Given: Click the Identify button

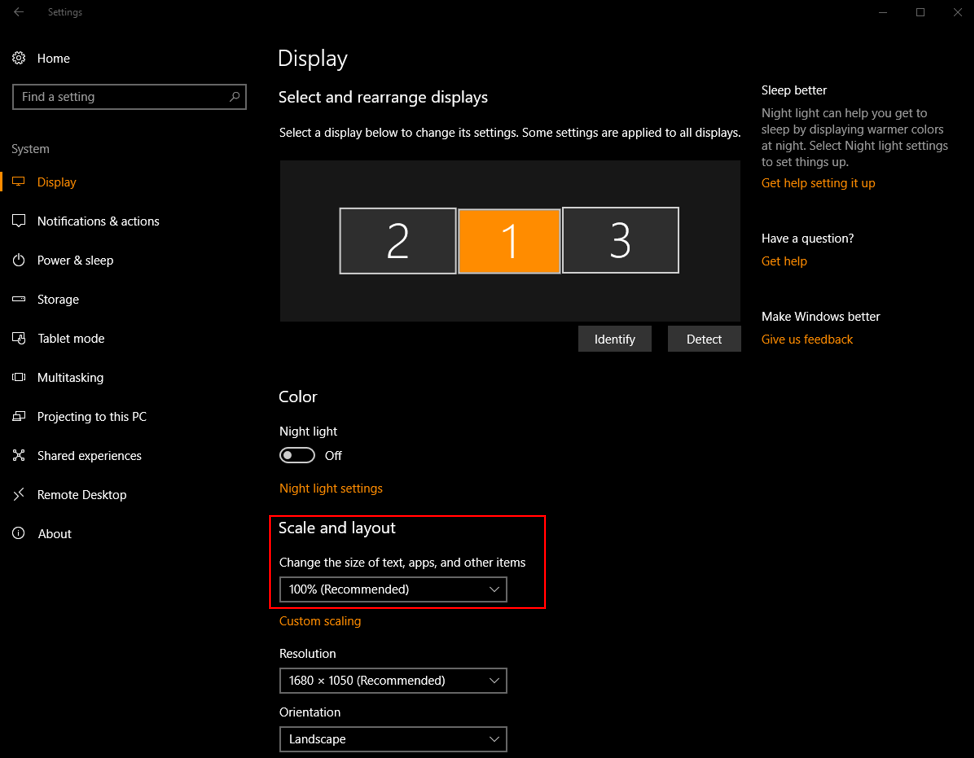Looking at the screenshot, I should click(x=614, y=339).
